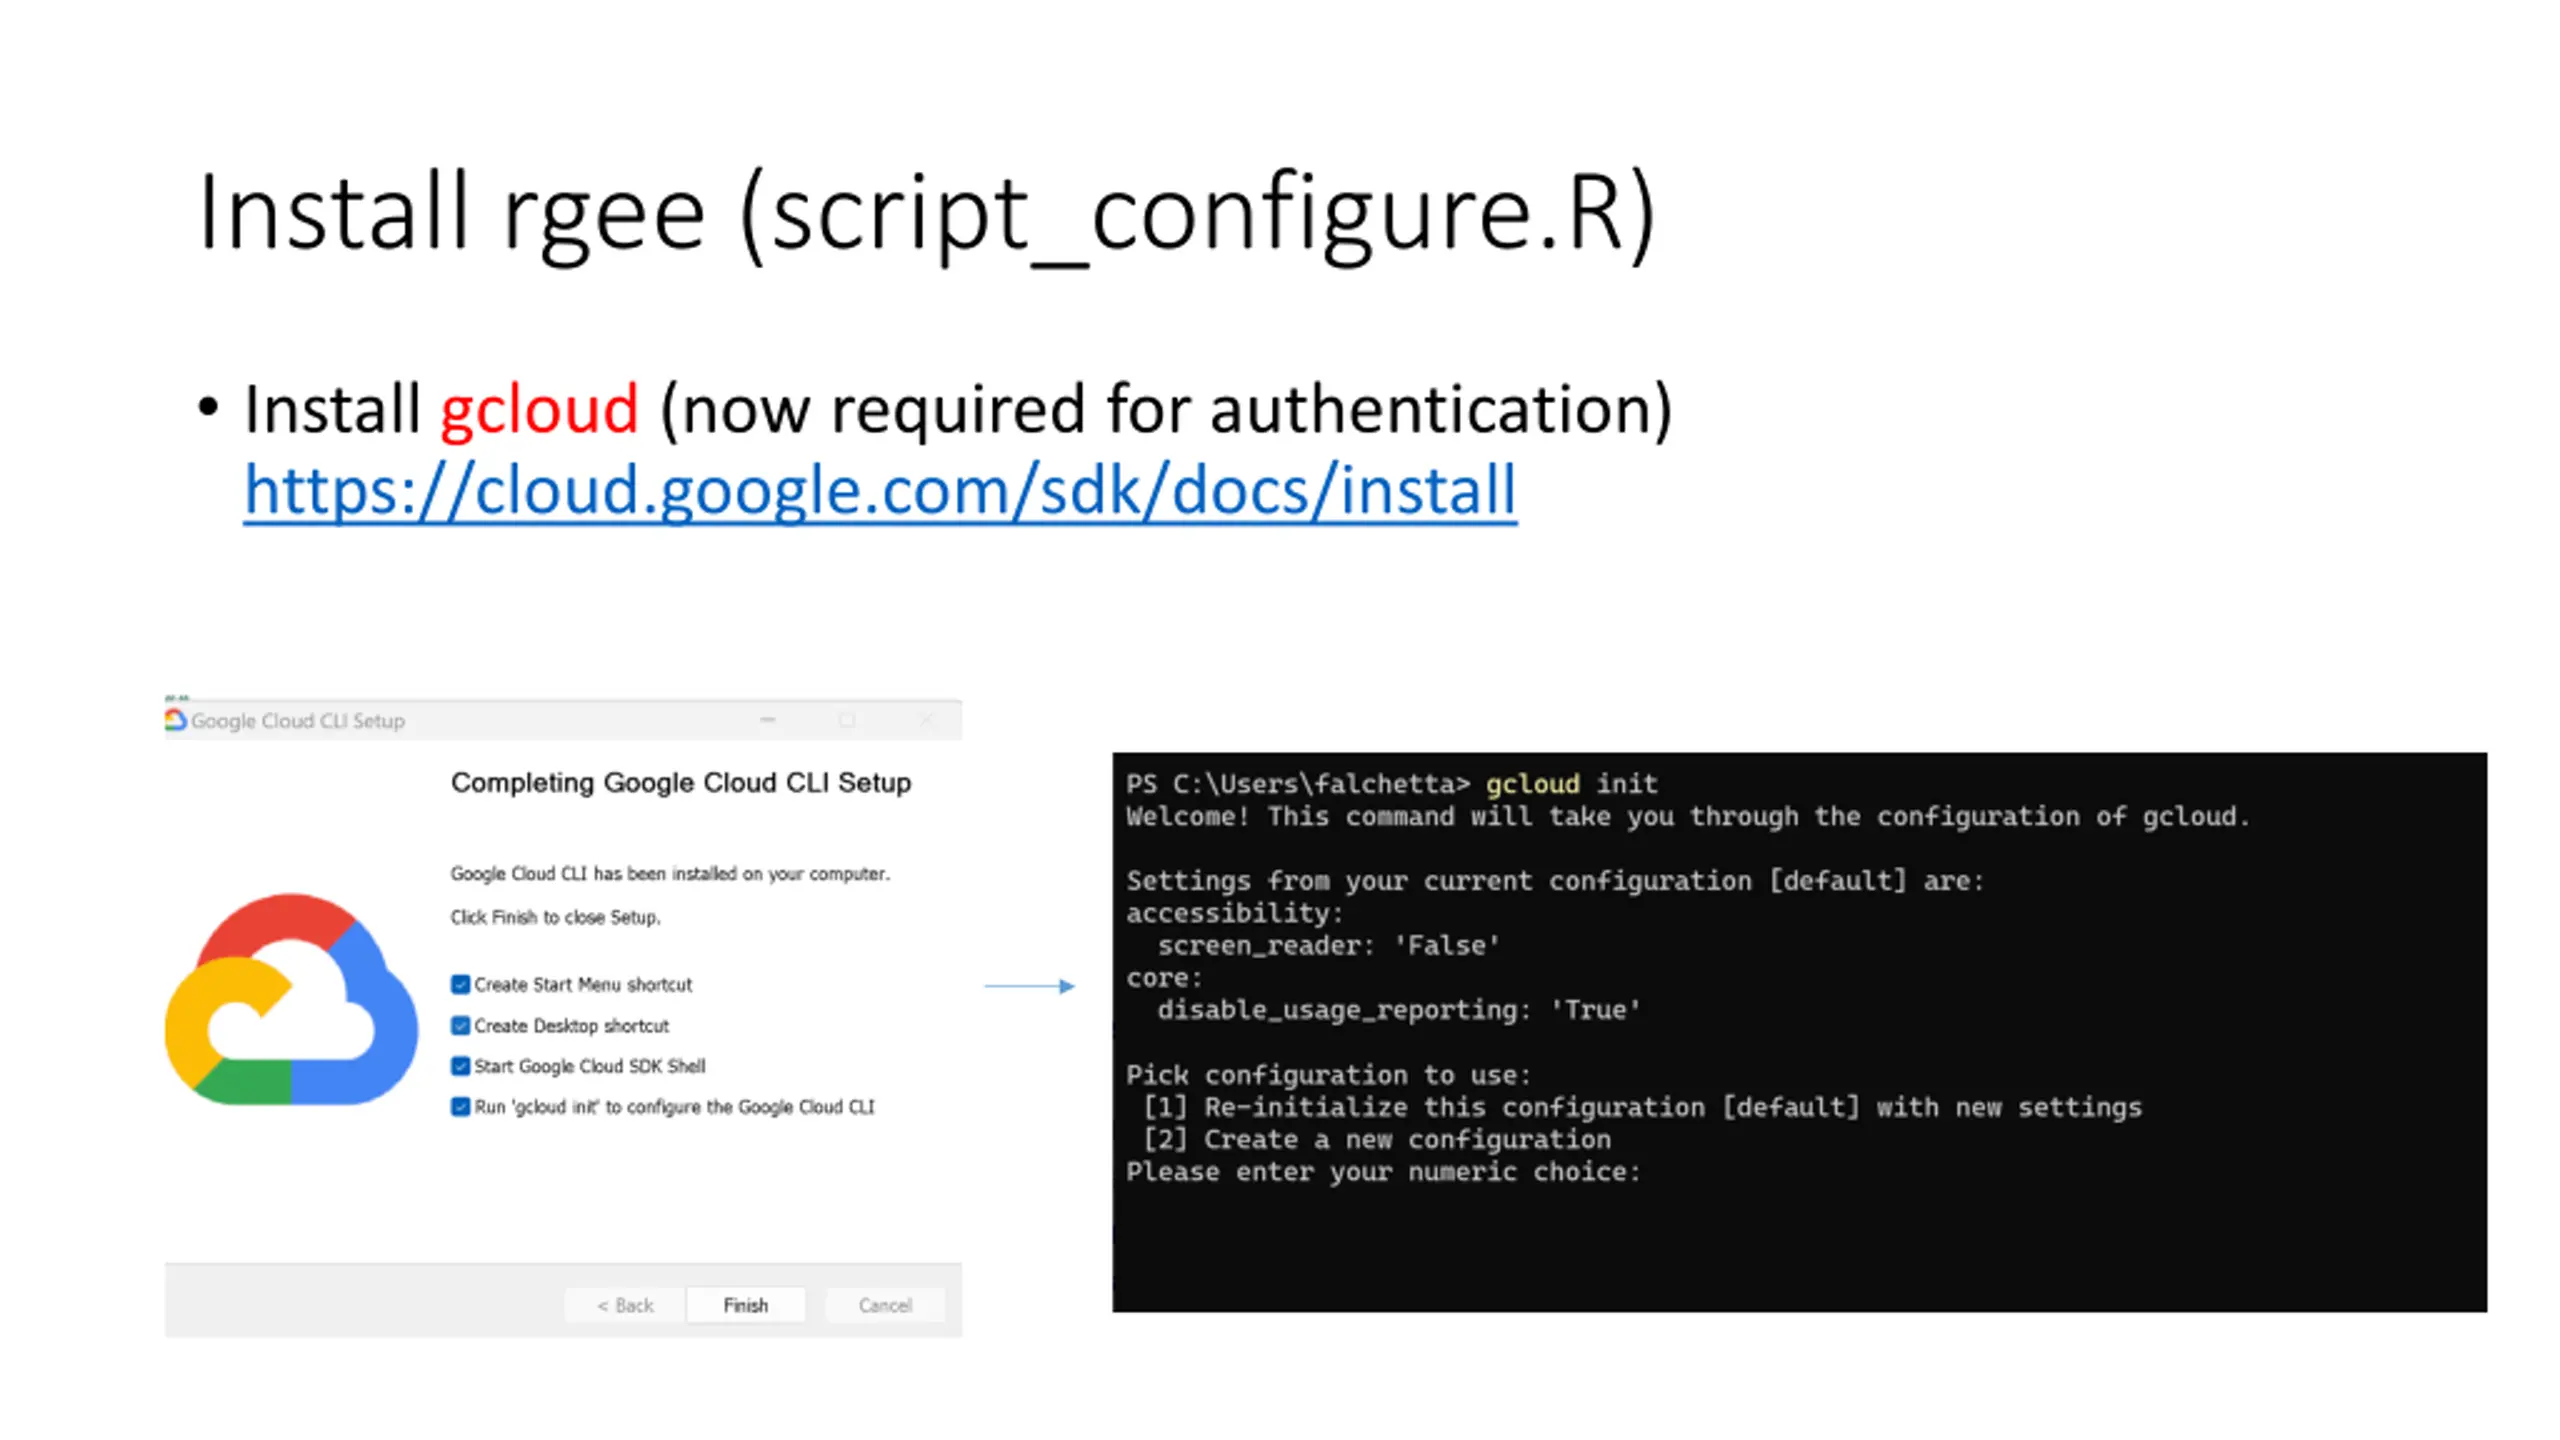Click the large Google Cloud logo image
Screen dimensions: 2560x1440
(291, 999)
